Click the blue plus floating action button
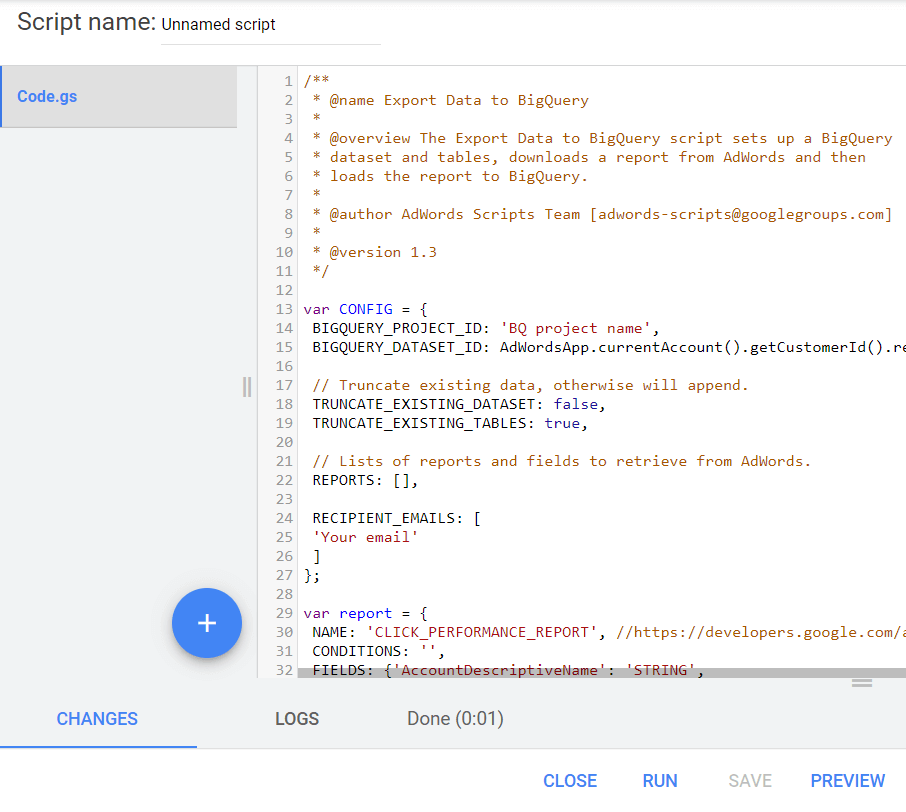 pyautogui.click(x=207, y=623)
